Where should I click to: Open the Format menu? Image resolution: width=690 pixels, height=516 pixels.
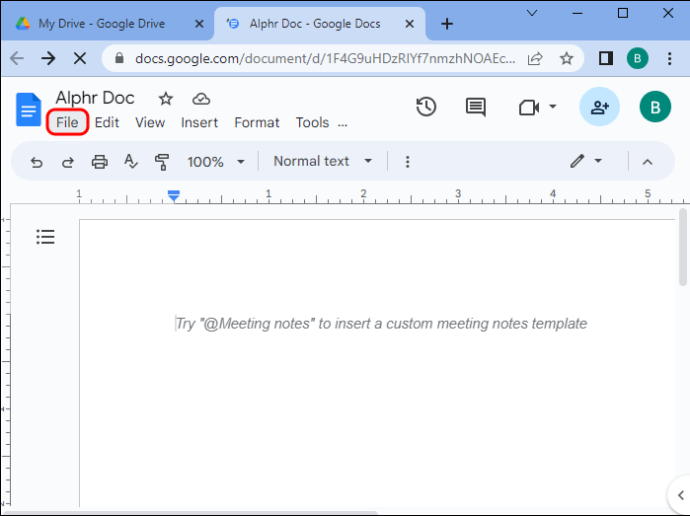pos(257,122)
